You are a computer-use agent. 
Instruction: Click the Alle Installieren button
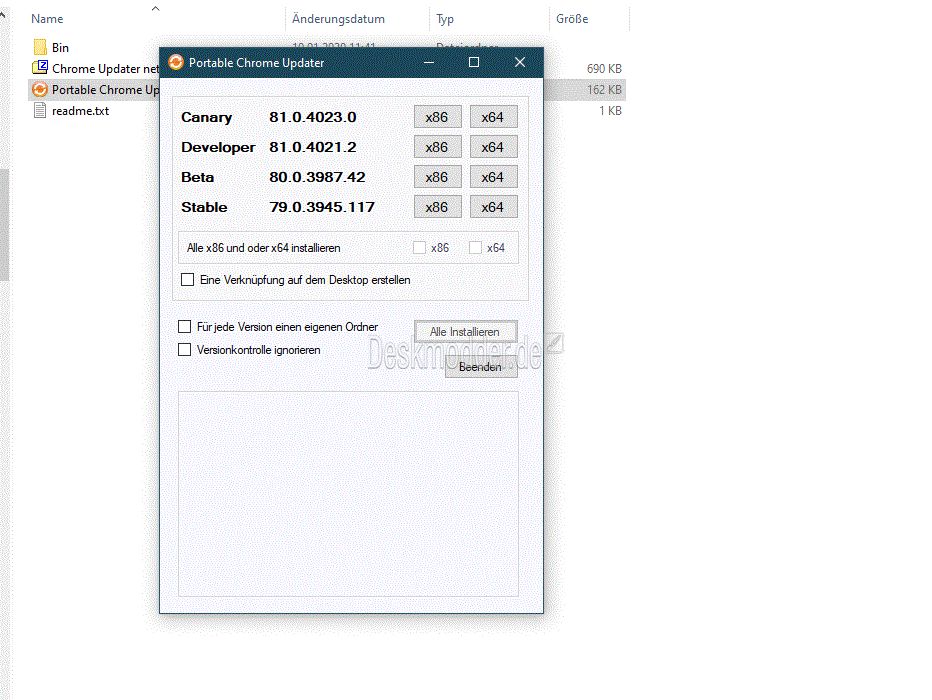coord(465,332)
